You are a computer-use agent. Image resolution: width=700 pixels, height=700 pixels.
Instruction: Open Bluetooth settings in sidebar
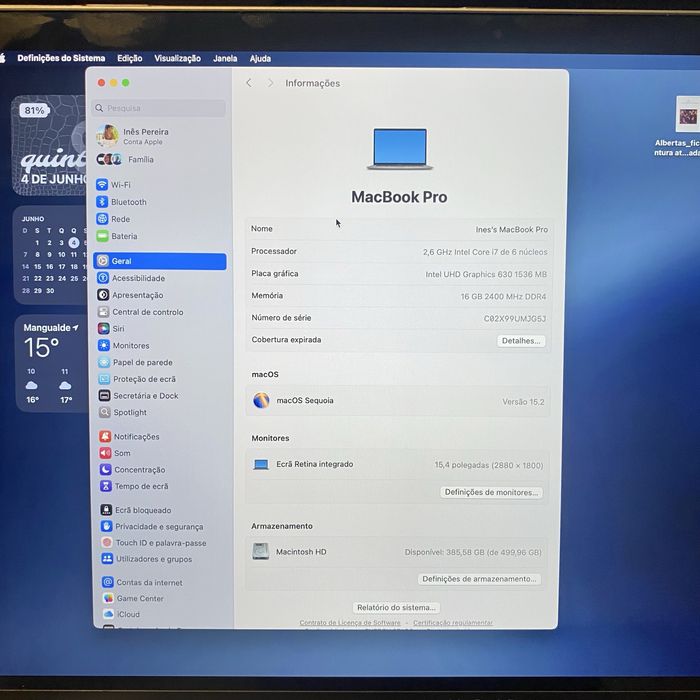click(121, 202)
